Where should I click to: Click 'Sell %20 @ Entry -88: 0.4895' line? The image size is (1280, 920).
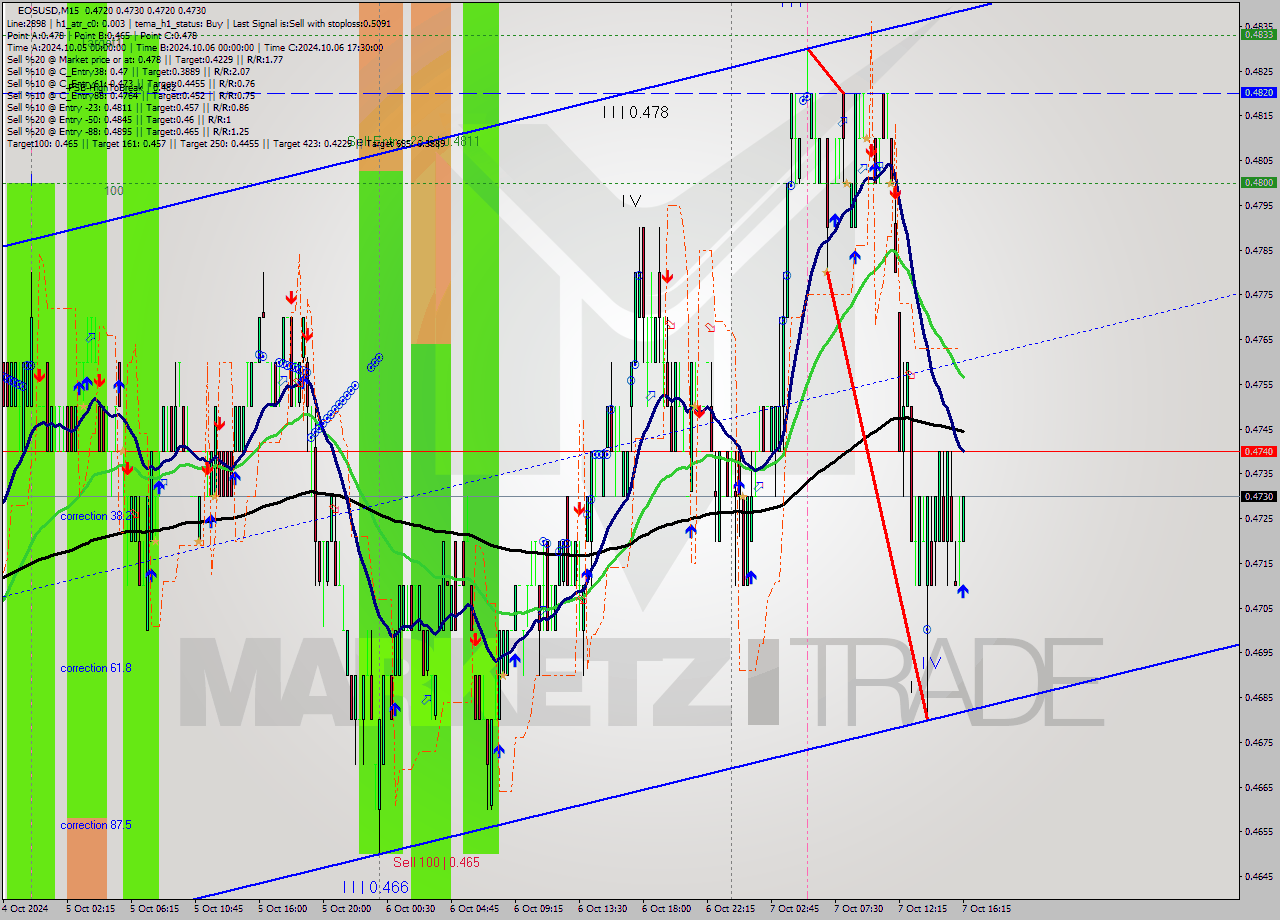point(128,131)
